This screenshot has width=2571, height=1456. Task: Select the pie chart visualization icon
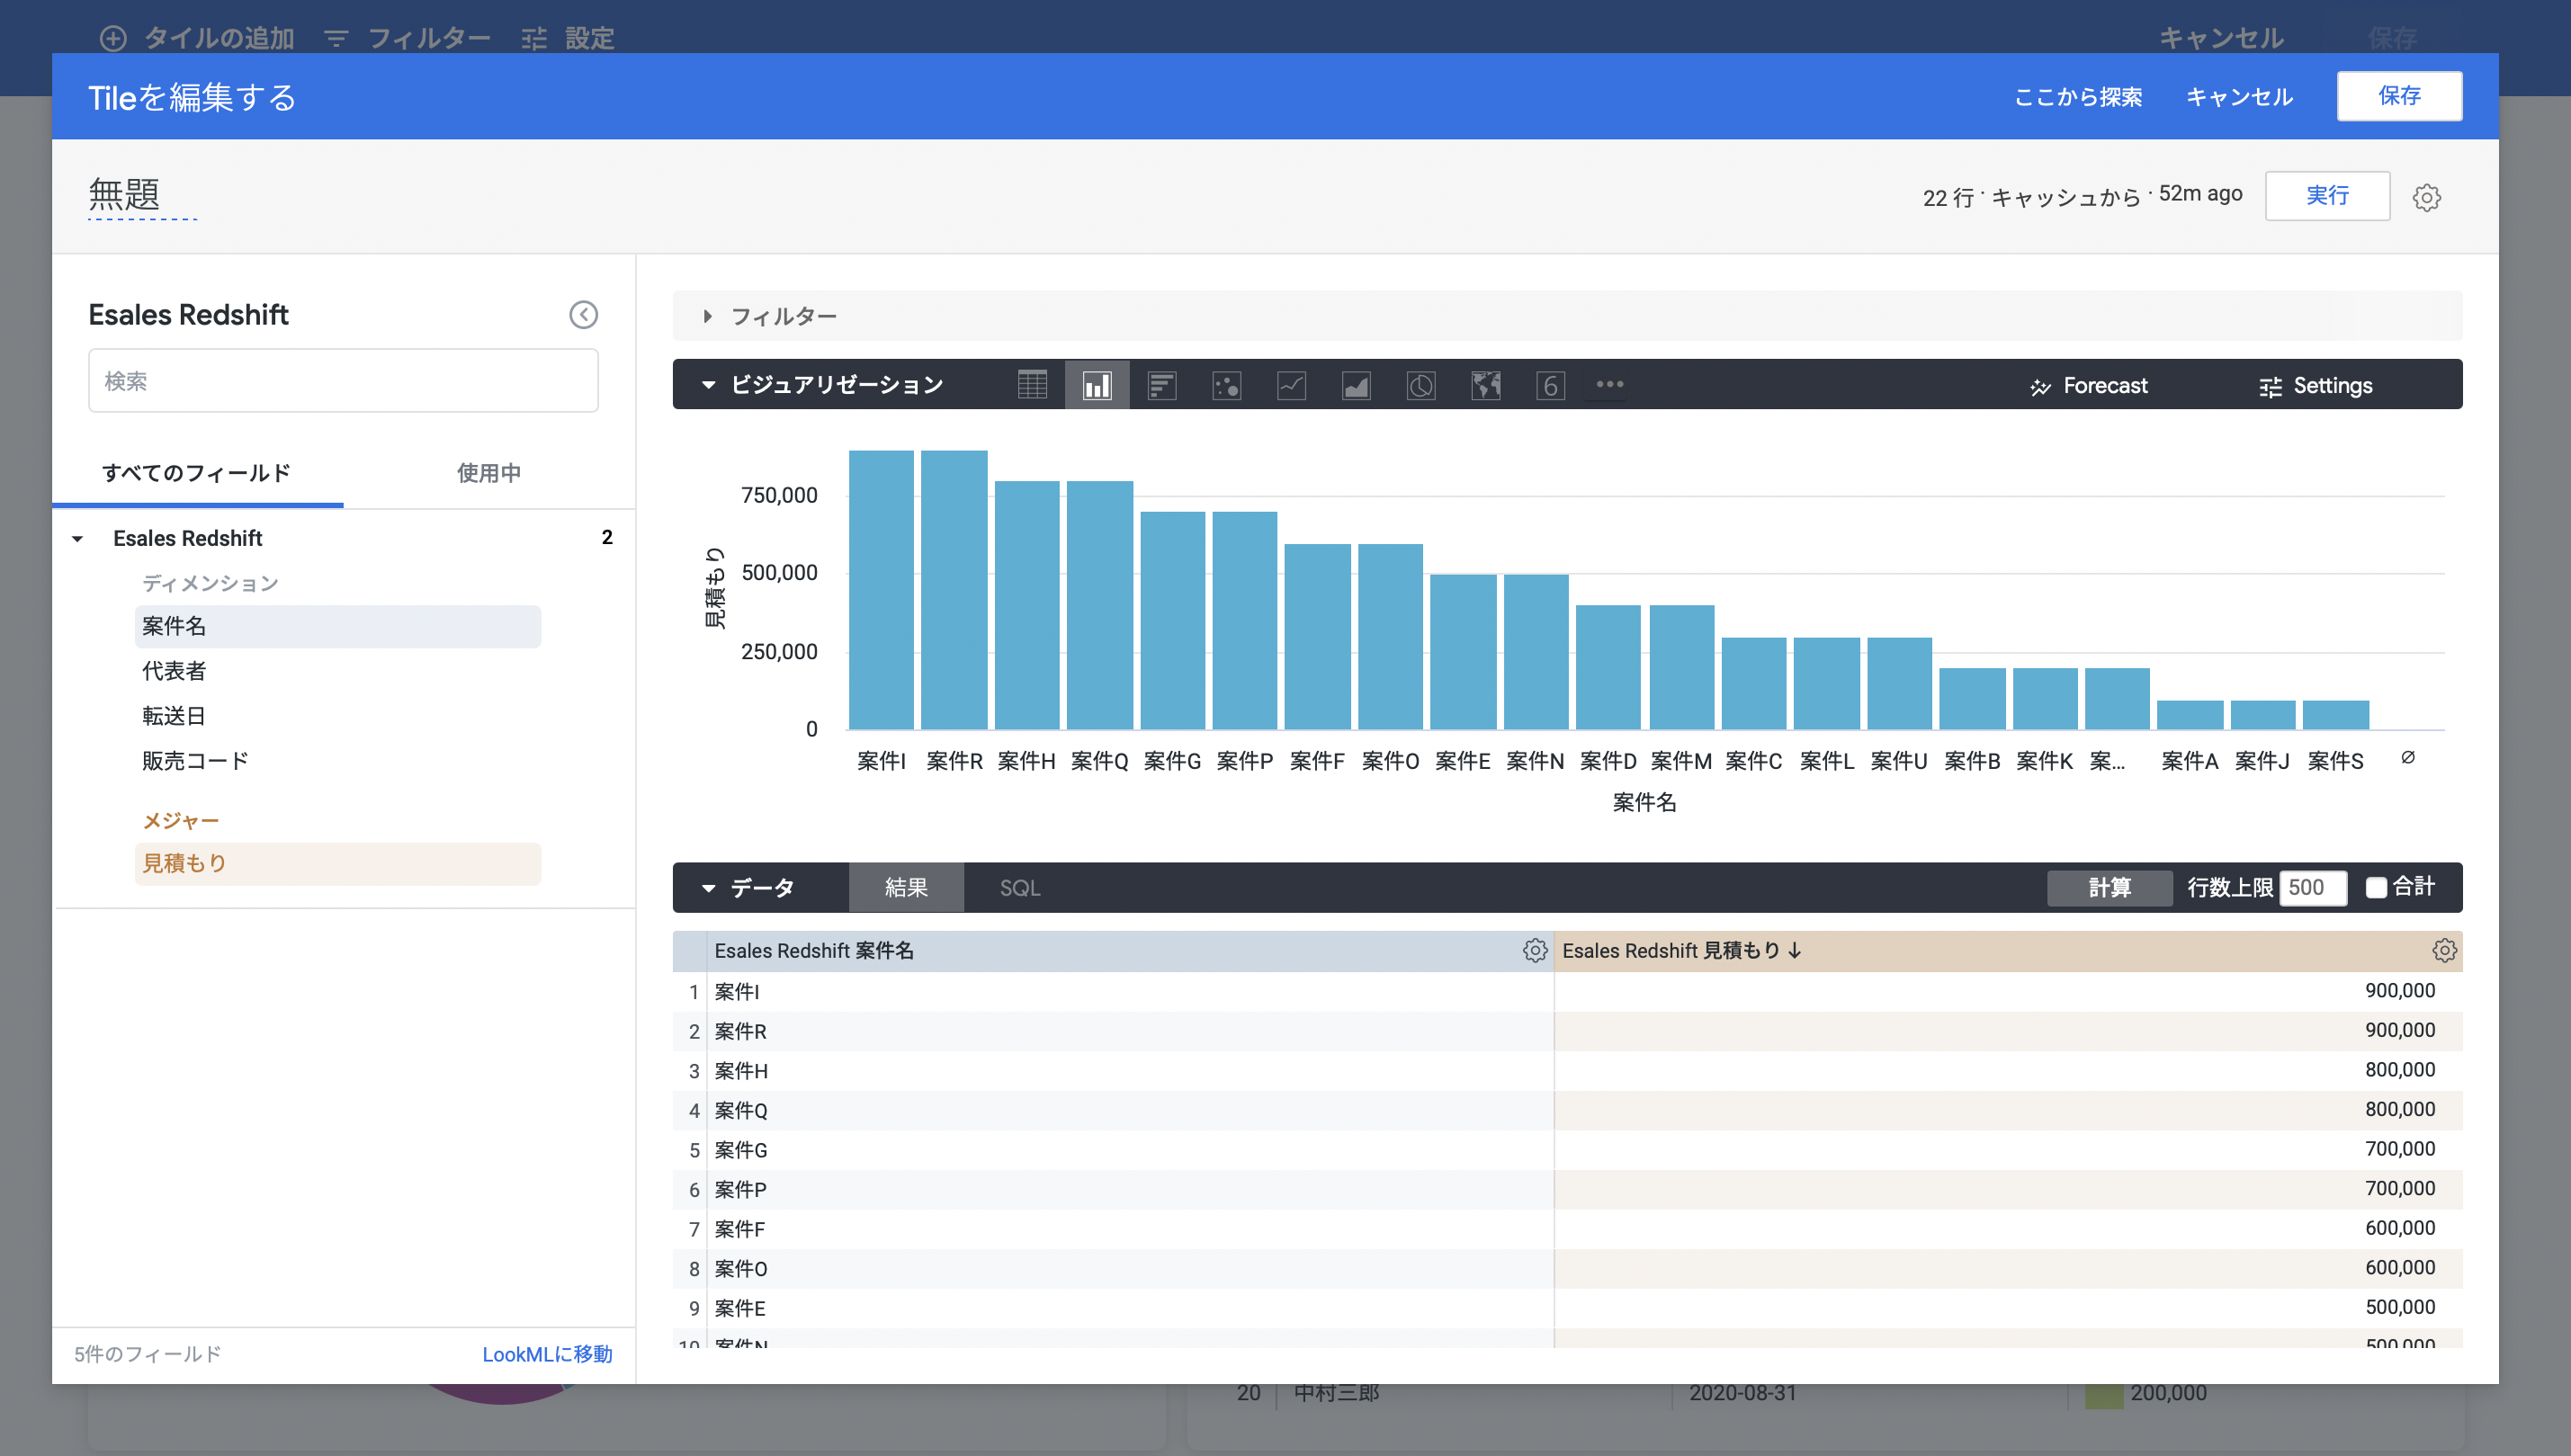(x=1421, y=385)
